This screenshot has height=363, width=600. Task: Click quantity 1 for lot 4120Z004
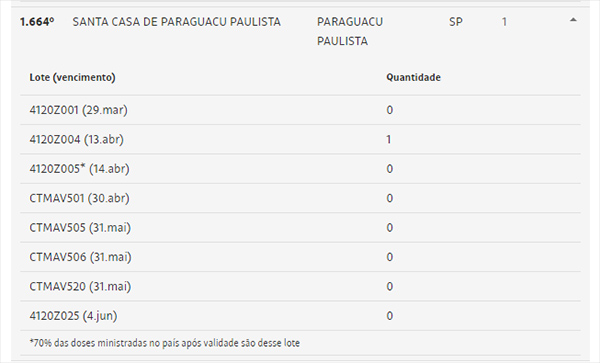tap(389, 140)
